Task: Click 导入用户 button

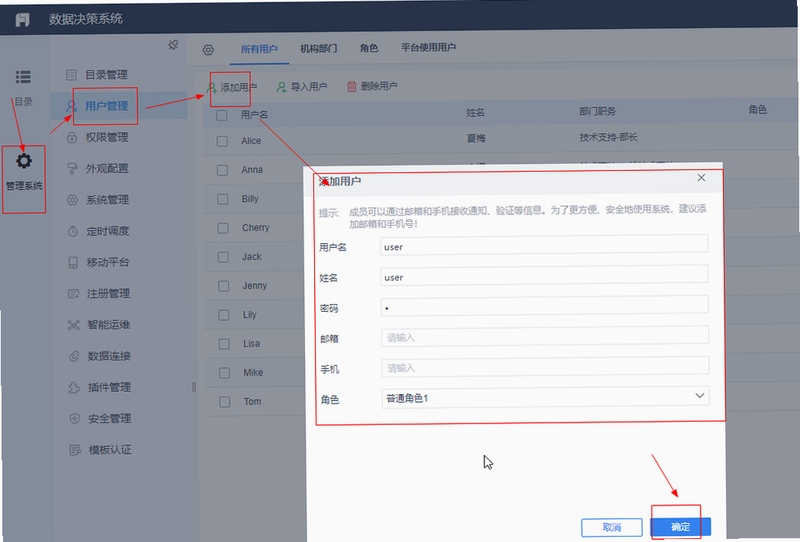Action: (302, 87)
